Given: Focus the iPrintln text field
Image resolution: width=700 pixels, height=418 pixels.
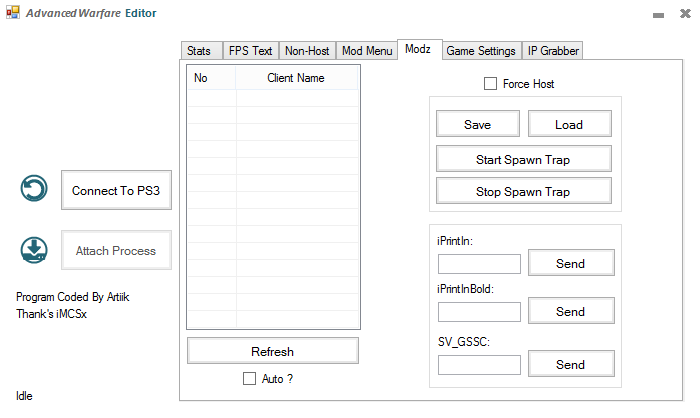Looking at the screenshot, I should [x=479, y=264].
